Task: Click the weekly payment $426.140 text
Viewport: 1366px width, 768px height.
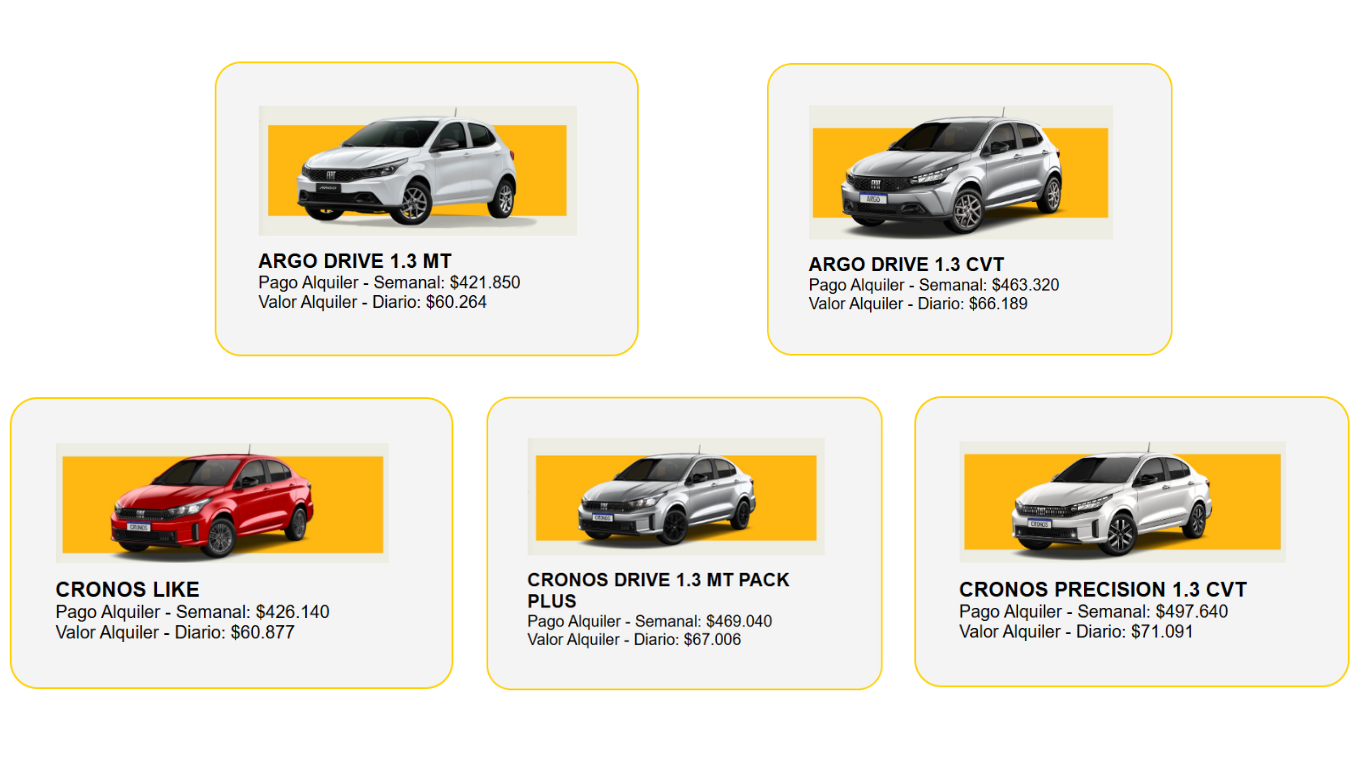Action: (x=193, y=612)
